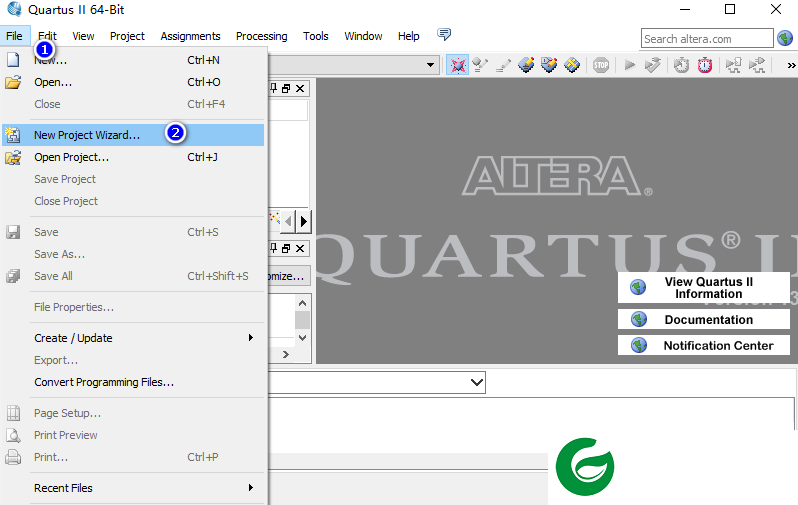Click the Open Project folder icon
Viewport: 798px width, 505px height.
(x=13, y=157)
